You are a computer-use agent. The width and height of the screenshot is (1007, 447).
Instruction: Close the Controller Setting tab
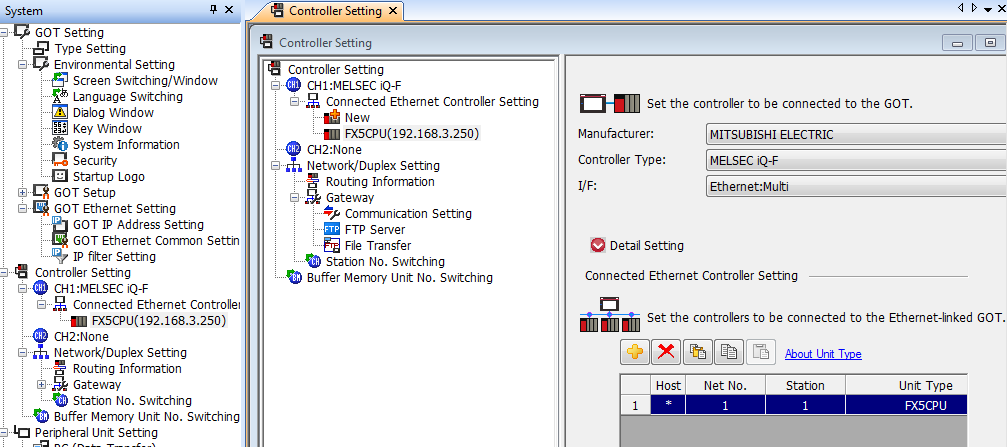point(393,11)
